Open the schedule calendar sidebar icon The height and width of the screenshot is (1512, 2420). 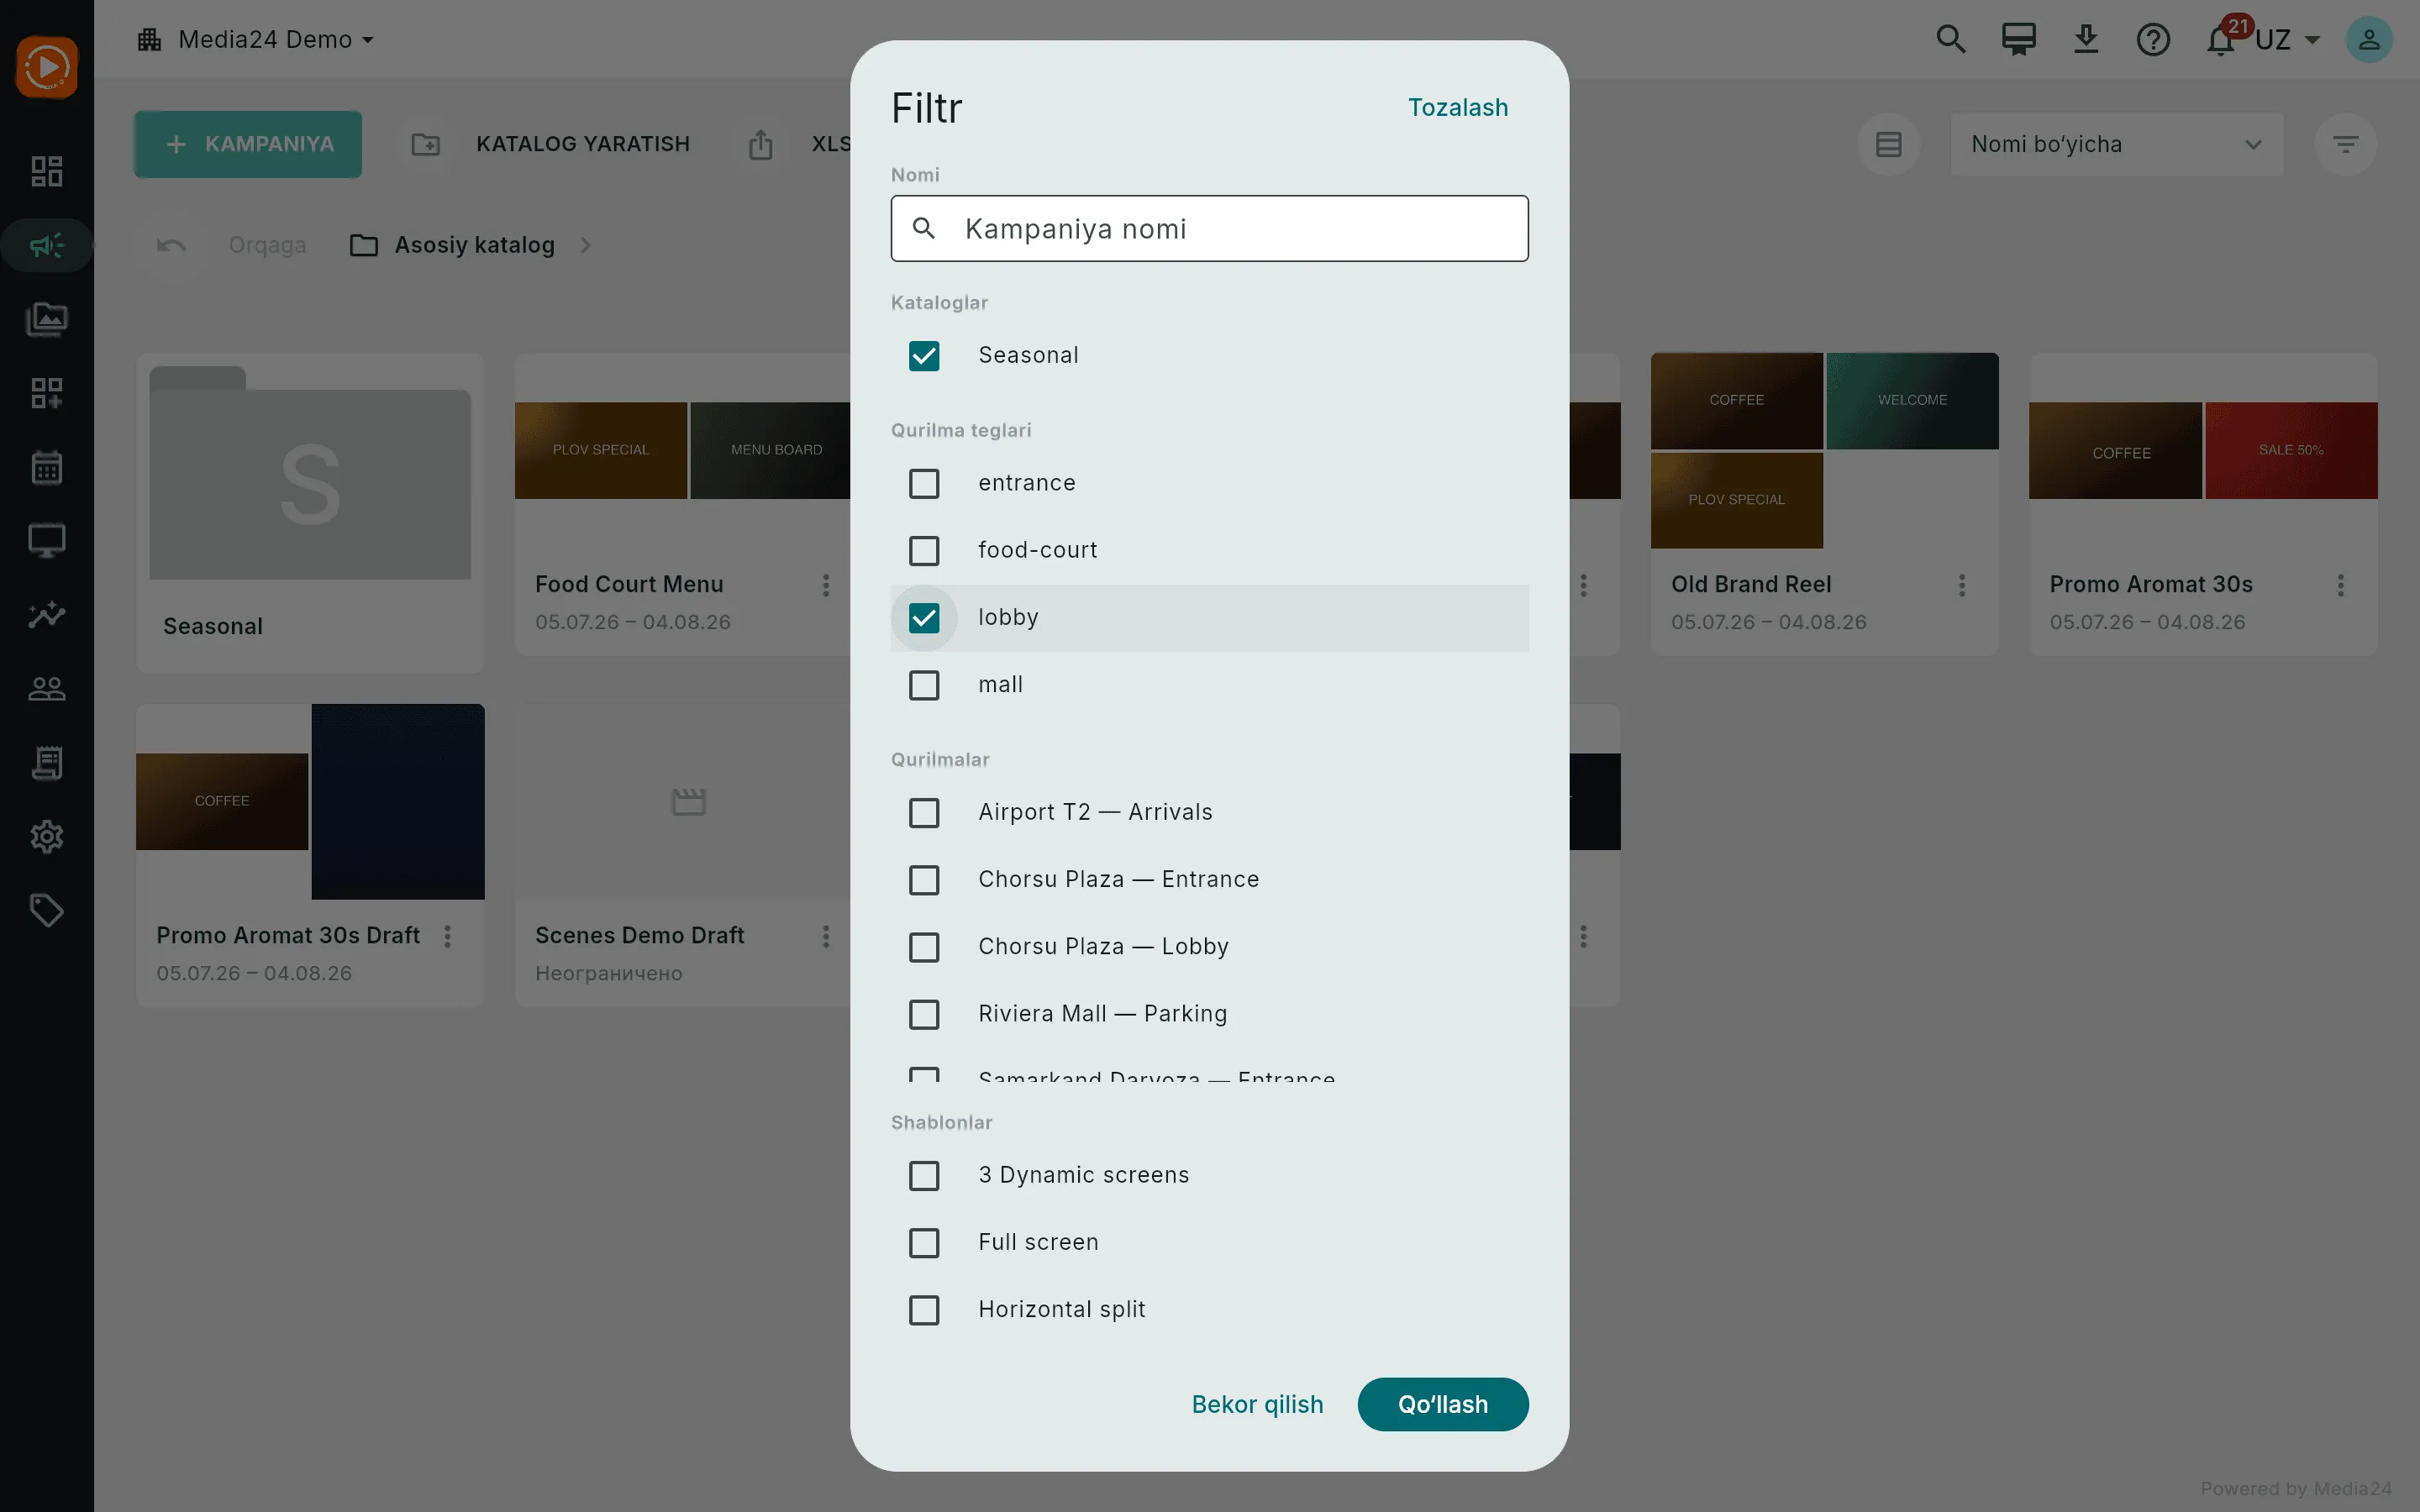(x=46, y=467)
